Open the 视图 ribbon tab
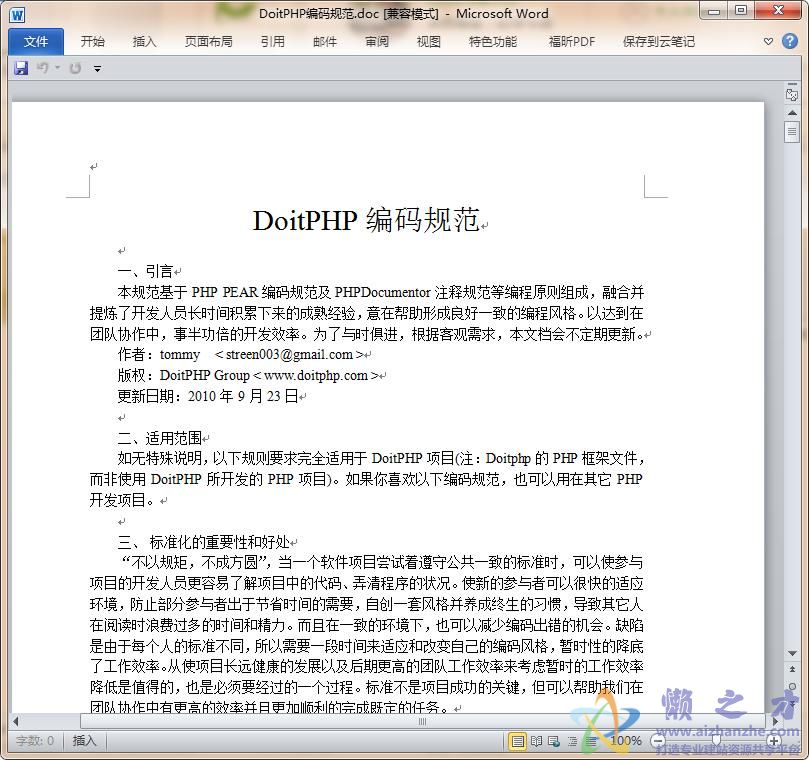Viewport: 809px width, 760px height. [429, 41]
